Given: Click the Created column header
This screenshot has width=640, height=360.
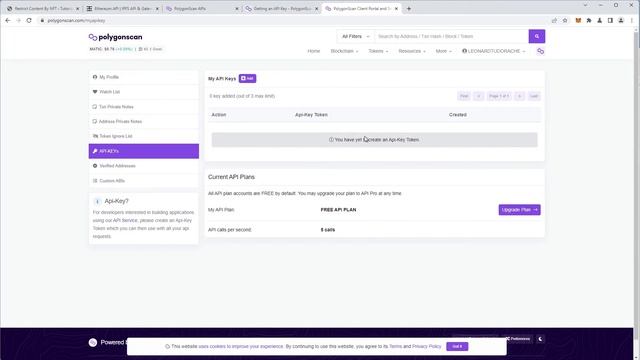Looking at the screenshot, I should [x=458, y=115].
